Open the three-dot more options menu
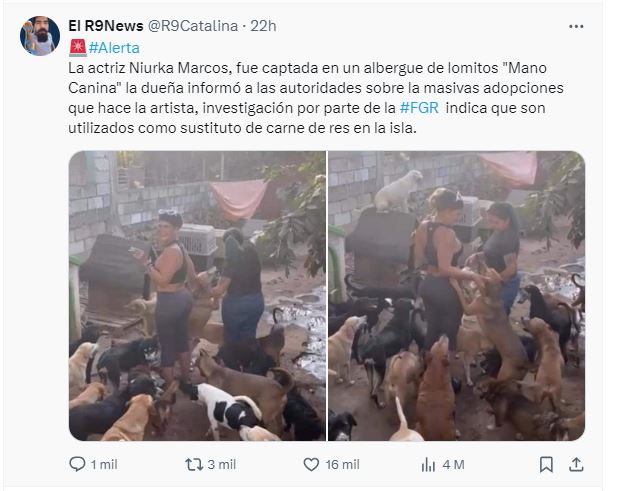This screenshot has height=491, width=619. click(576, 26)
